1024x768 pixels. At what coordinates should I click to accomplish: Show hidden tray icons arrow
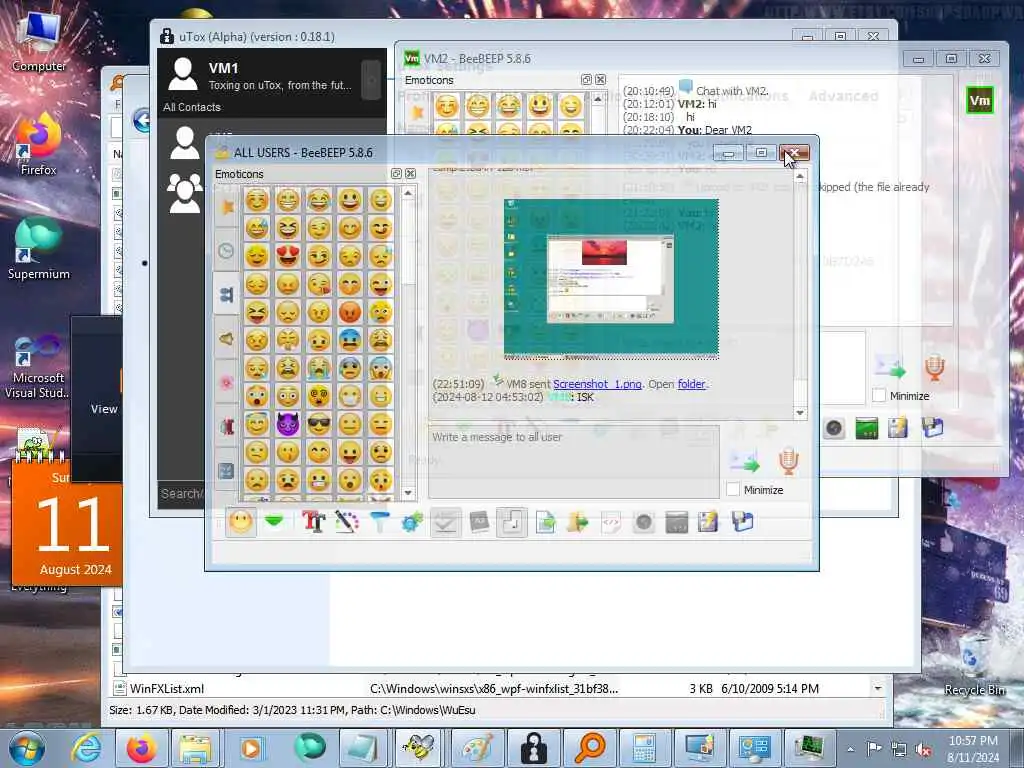tap(850, 749)
